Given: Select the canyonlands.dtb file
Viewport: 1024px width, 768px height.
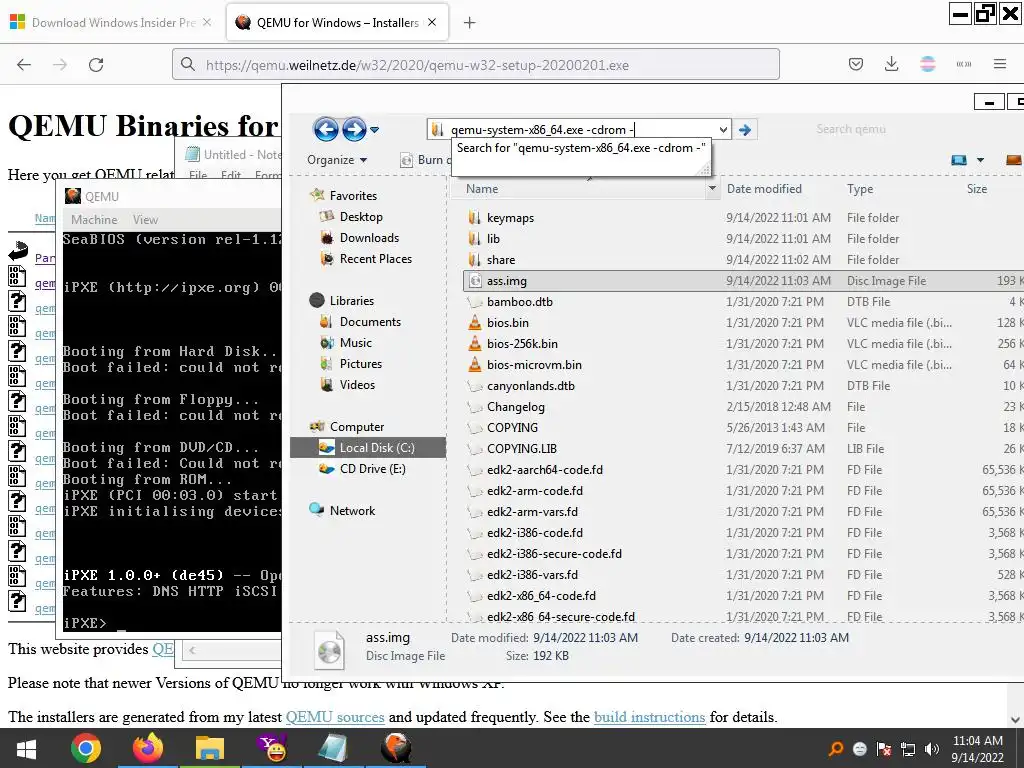Looking at the screenshot, I should 531,385.
